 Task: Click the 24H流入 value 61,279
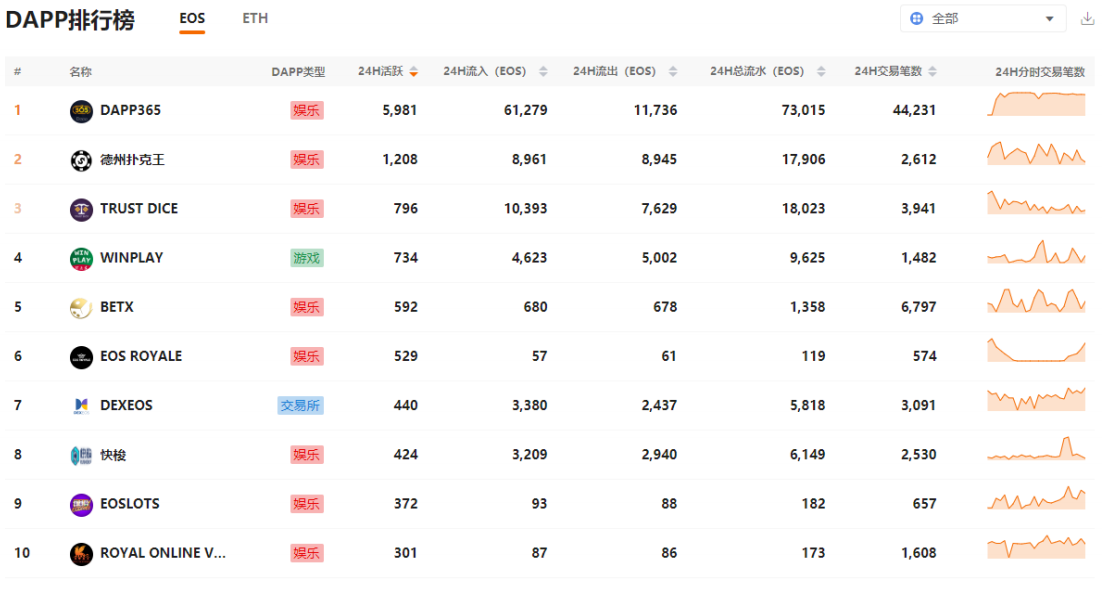click(x=526, y=111)
